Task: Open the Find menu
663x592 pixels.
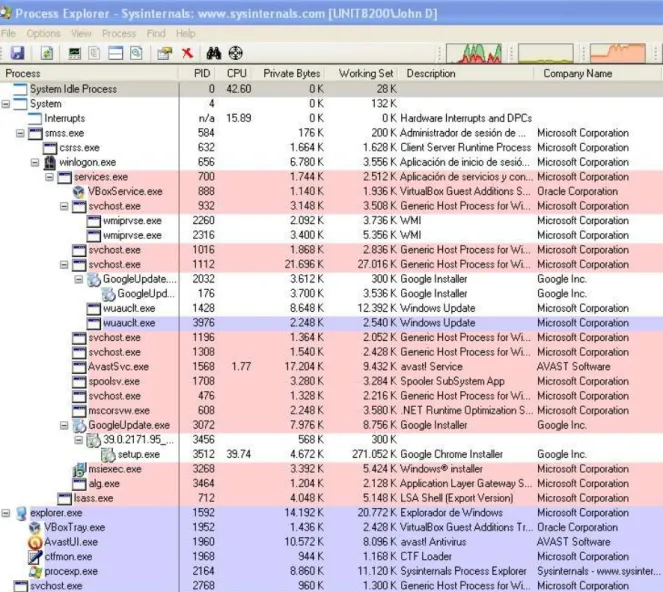Action: click(x=156, y=33)
